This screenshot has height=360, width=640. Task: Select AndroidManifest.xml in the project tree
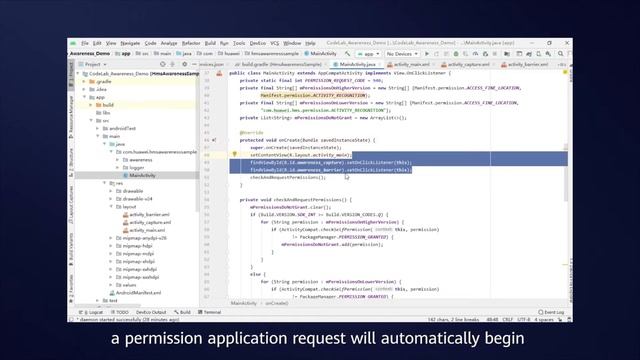pos(137,293)
